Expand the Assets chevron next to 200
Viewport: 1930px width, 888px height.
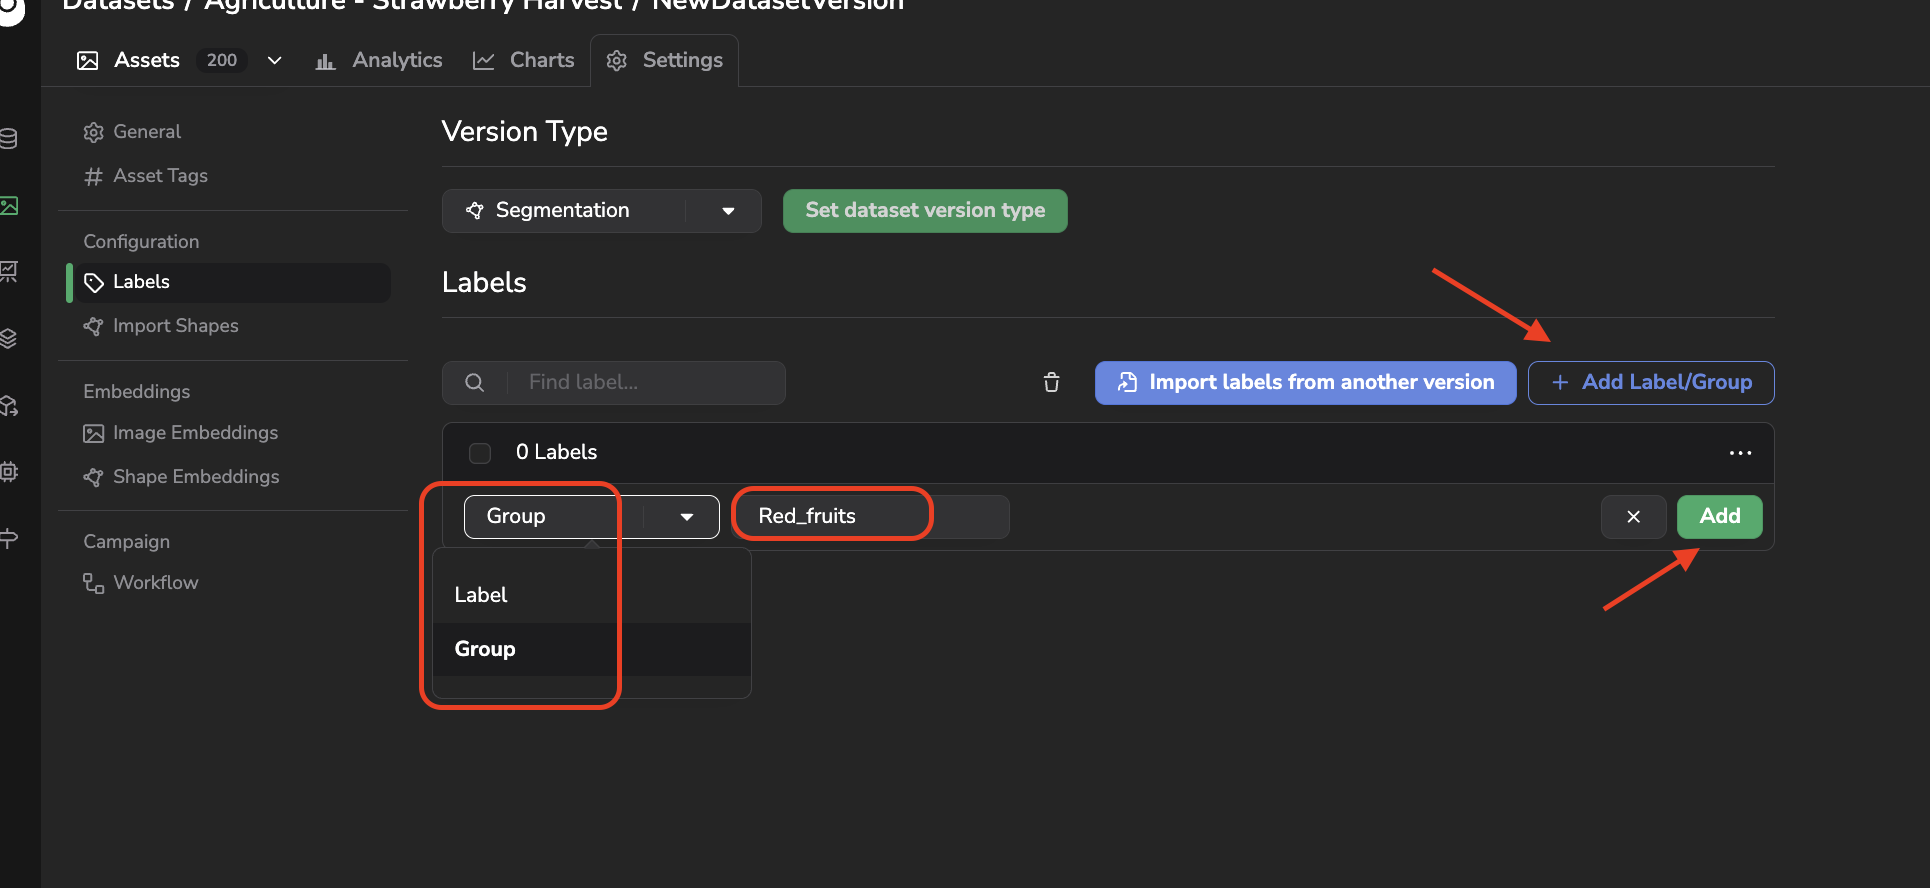(274, 61)
